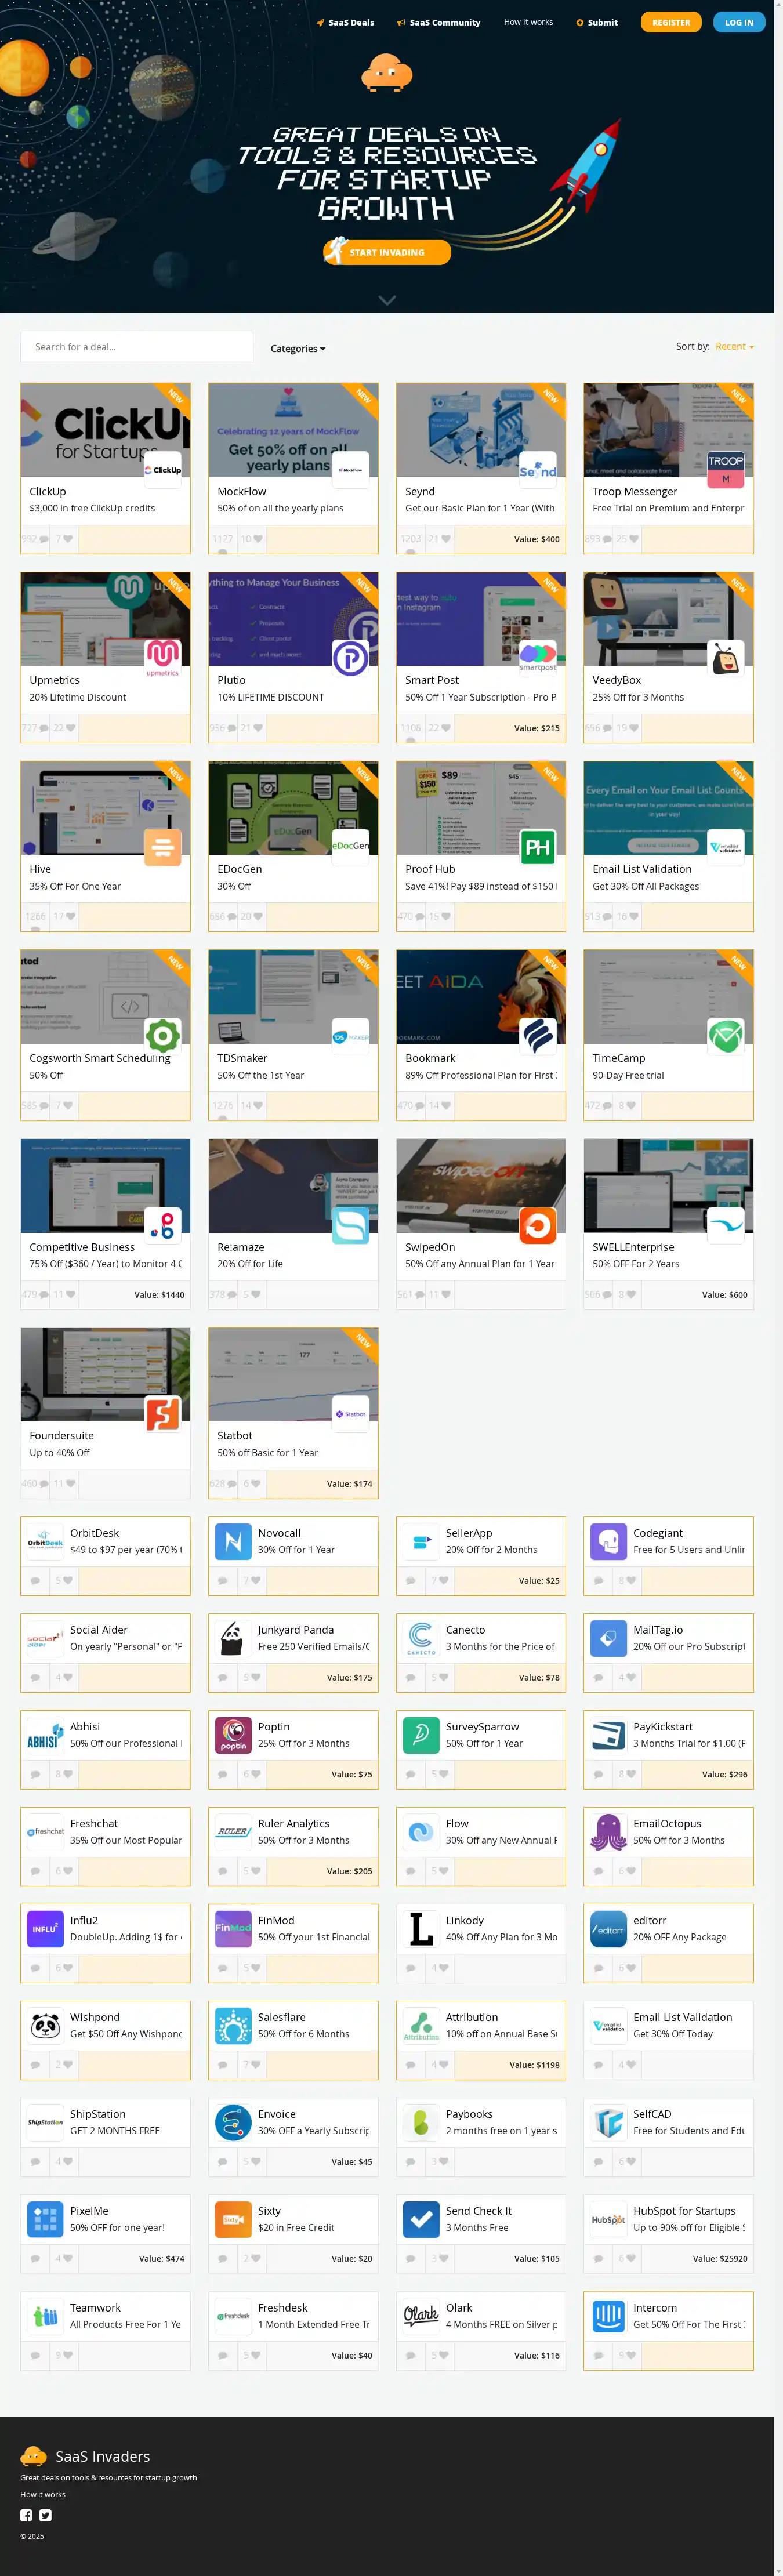Click the Send Check It checkmark logo
783x2576 pixels.
[421, 2219]
